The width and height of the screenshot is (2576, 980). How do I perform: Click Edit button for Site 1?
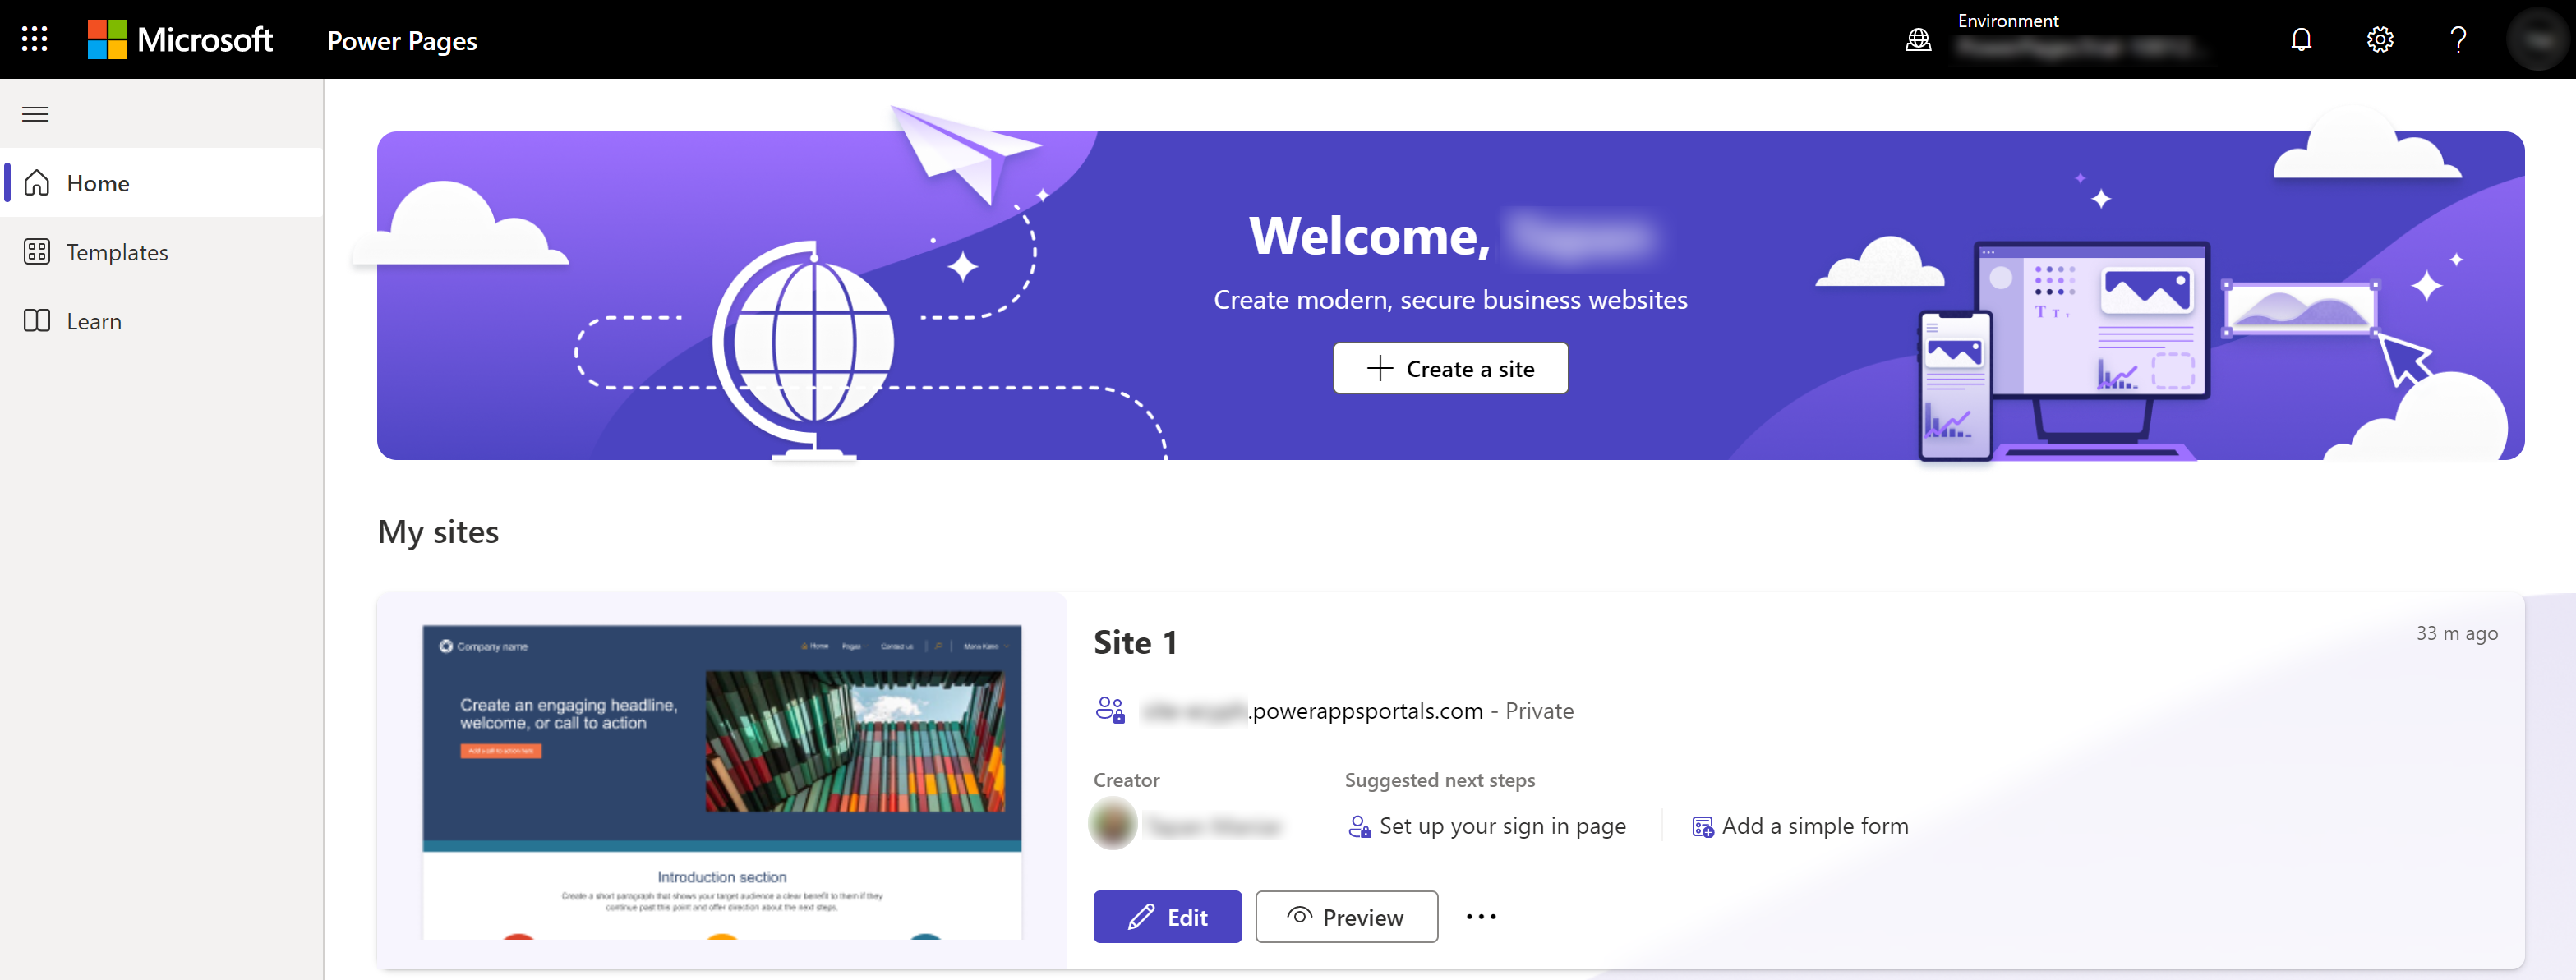(x=1168, y=916)
